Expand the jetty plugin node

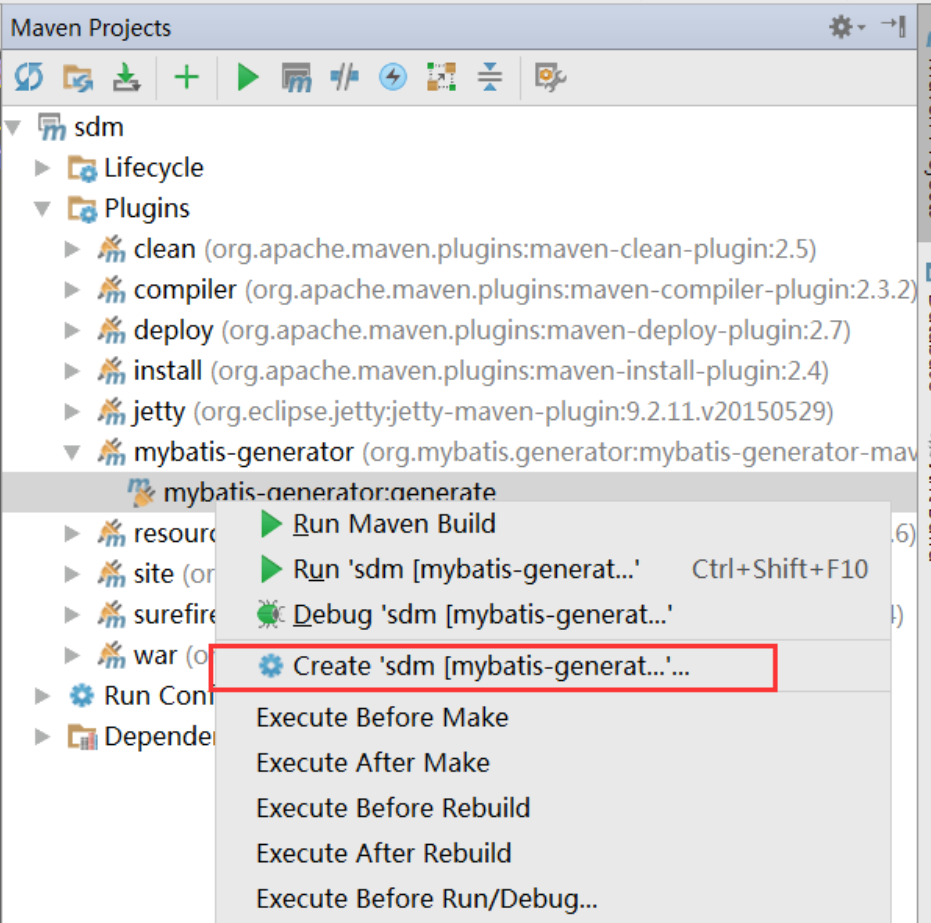[x=72, y=411]
